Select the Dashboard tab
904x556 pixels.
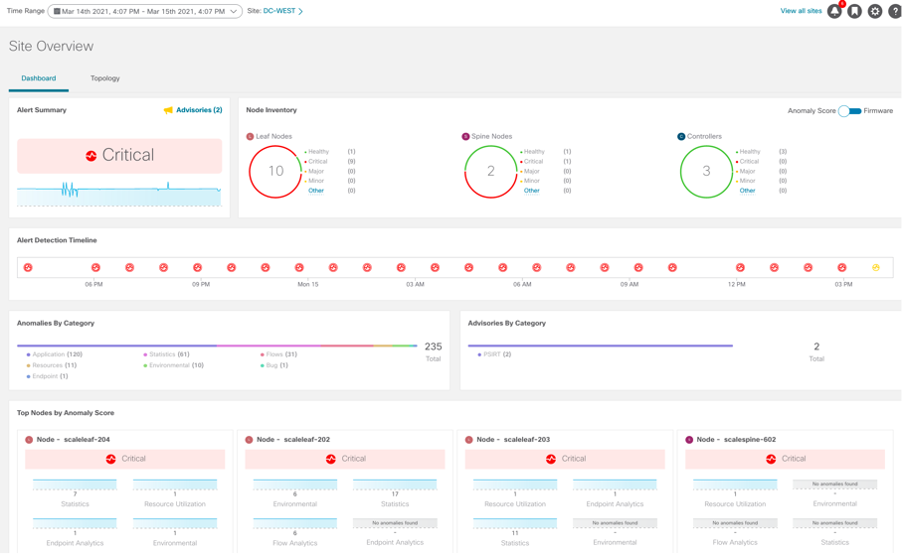click(39, 78)
